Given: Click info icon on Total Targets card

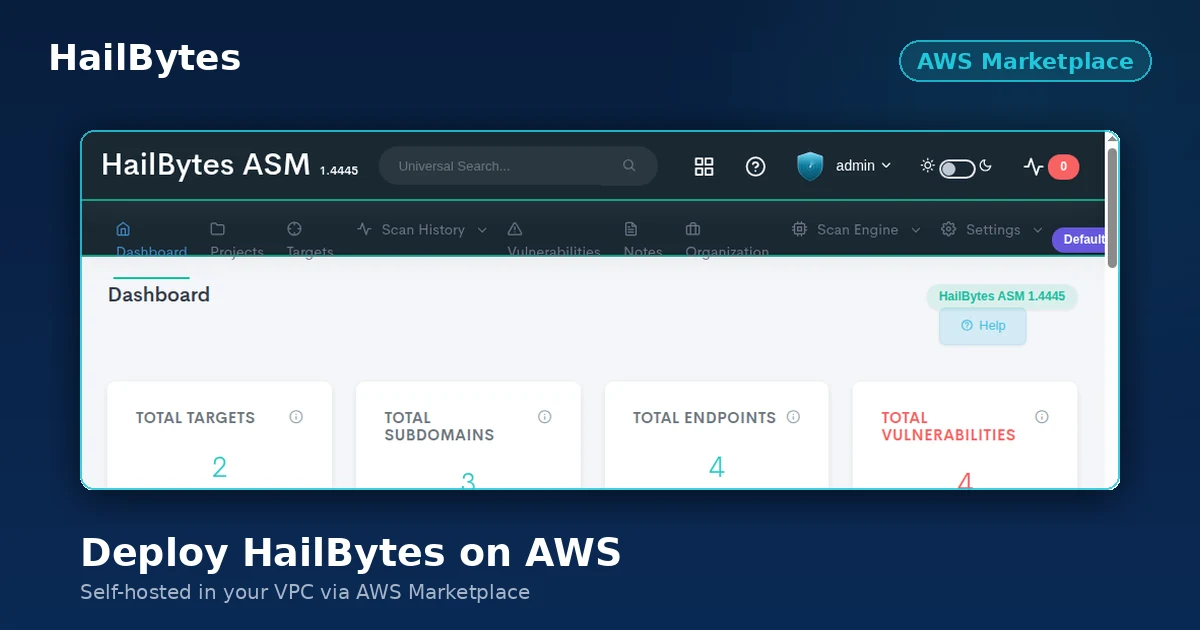Looking at the screenshot, I should point(296,417).
